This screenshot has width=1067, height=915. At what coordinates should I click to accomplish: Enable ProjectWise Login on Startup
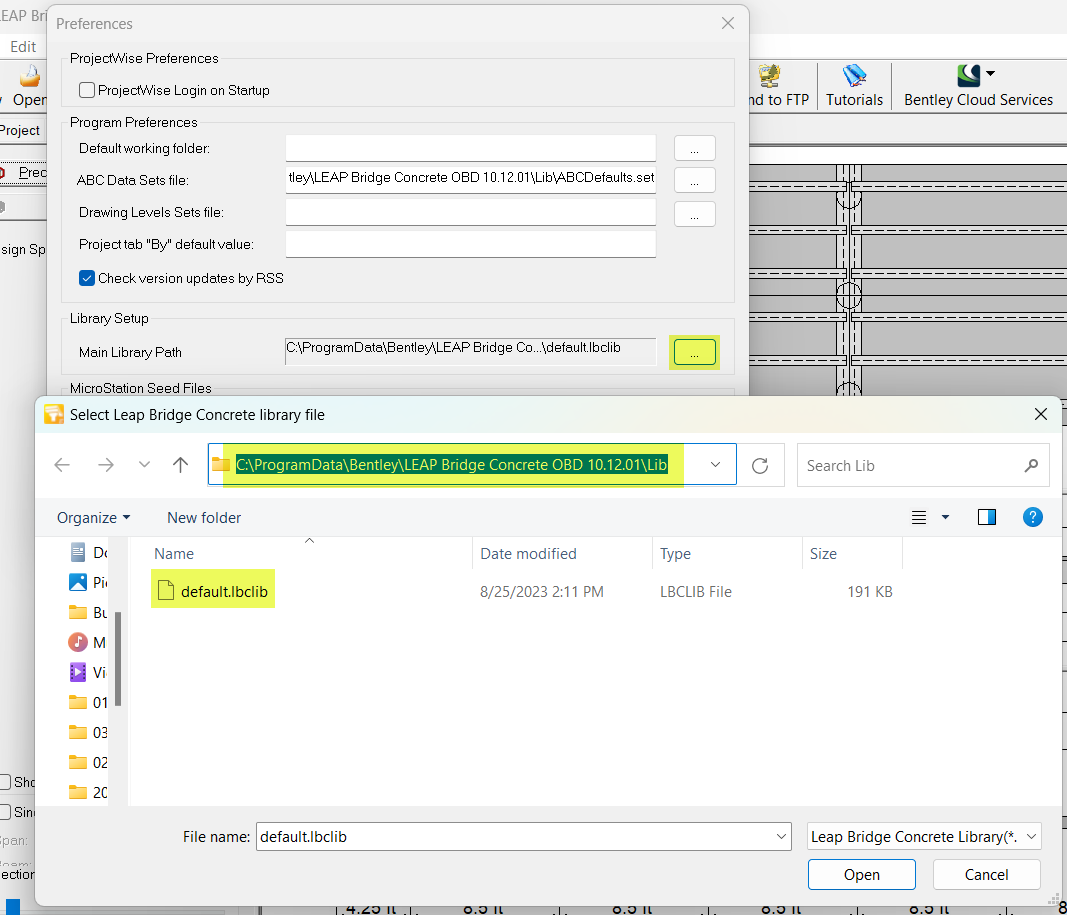tap(87, 90)
